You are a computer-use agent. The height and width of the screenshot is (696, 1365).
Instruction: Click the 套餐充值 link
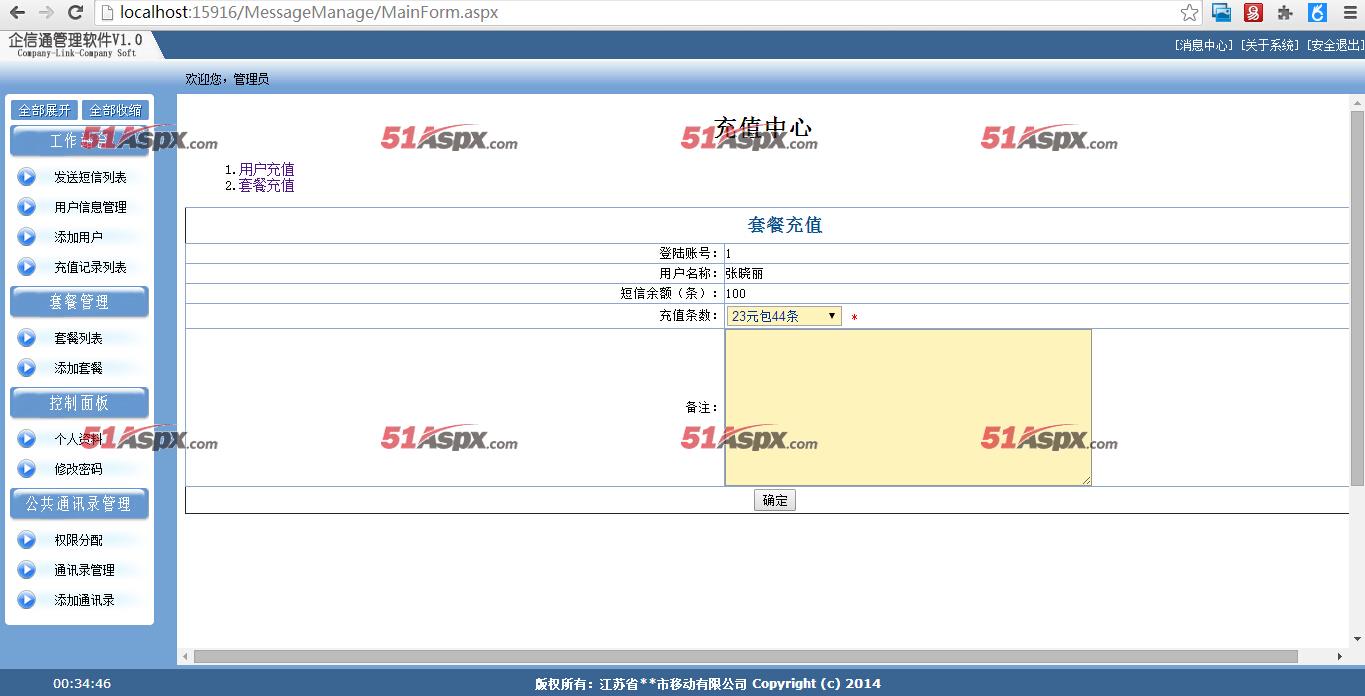(266, 185)
